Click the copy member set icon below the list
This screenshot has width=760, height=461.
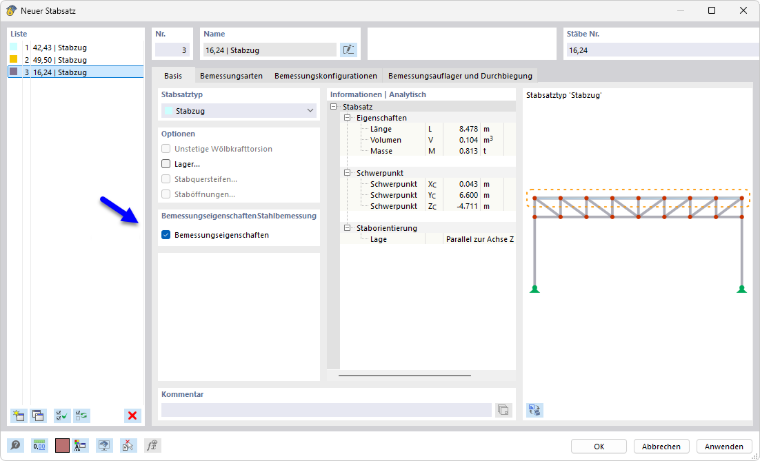(x=38, y=415)
